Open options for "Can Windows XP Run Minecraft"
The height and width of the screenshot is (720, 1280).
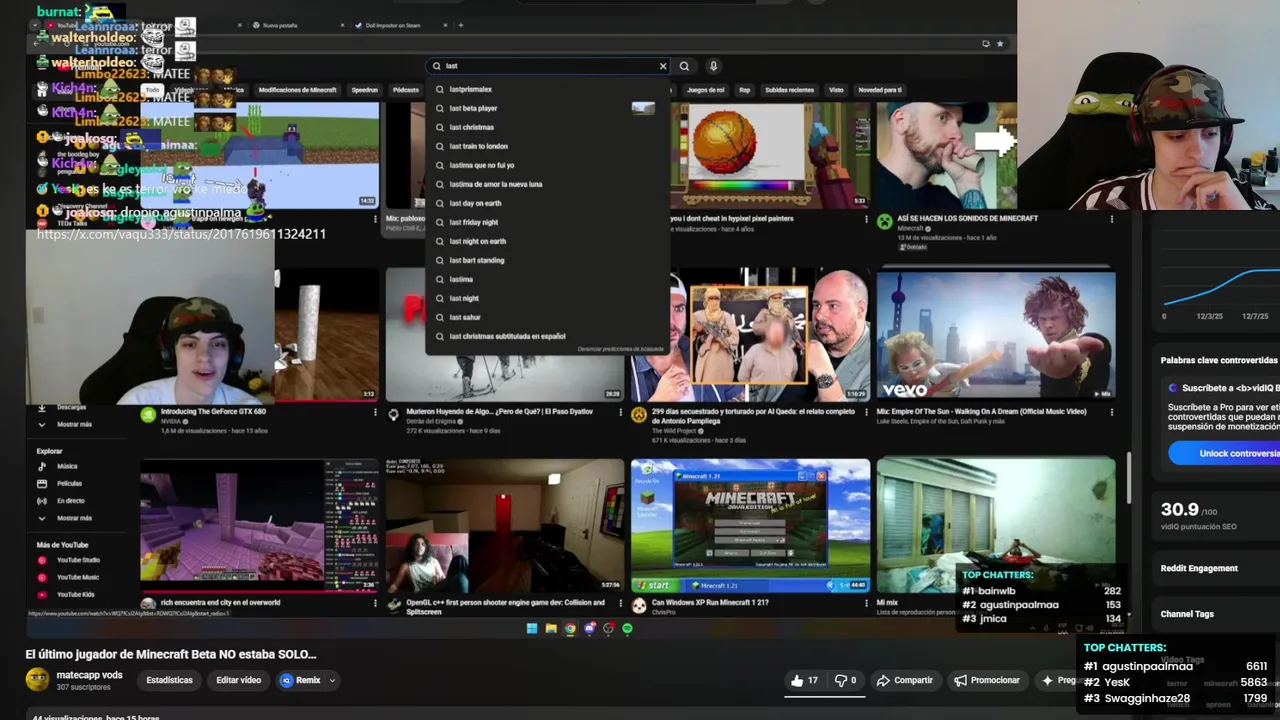[865, 603]
